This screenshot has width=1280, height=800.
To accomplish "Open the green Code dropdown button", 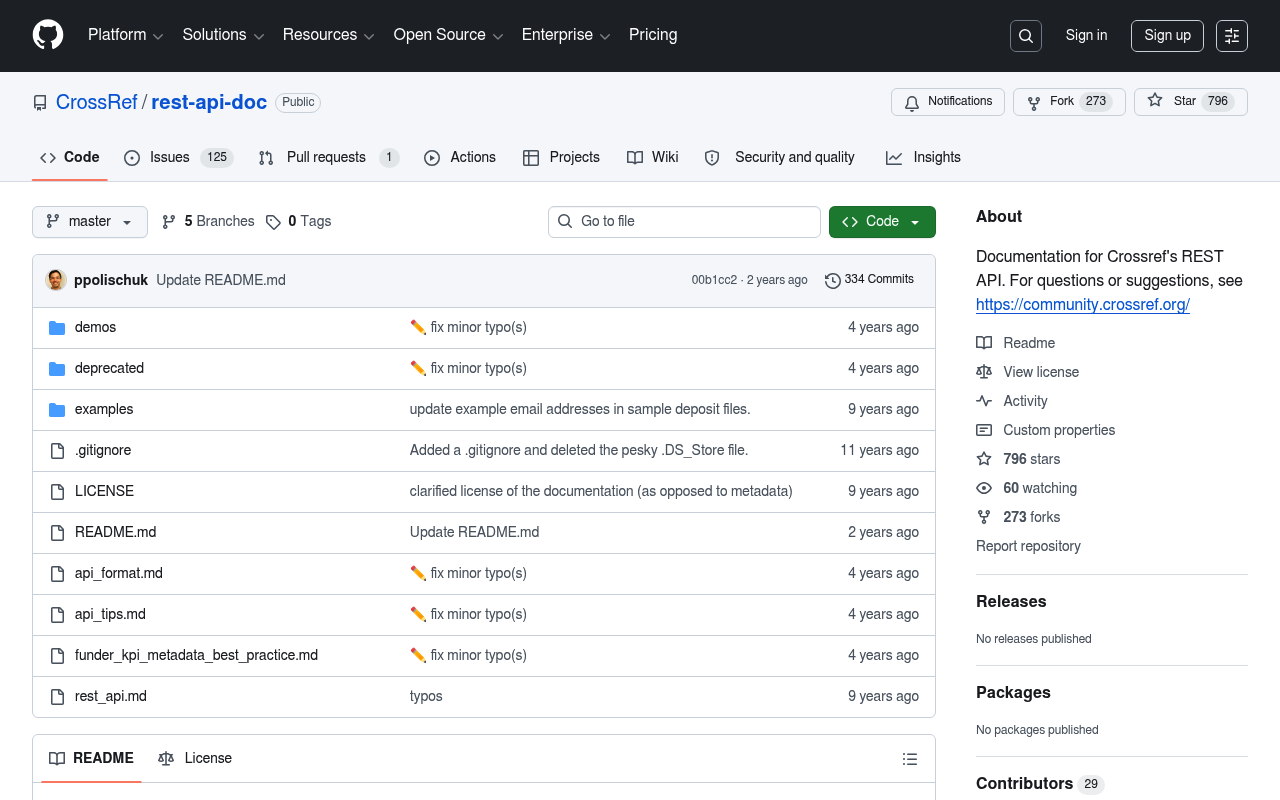I will (882, 222).
